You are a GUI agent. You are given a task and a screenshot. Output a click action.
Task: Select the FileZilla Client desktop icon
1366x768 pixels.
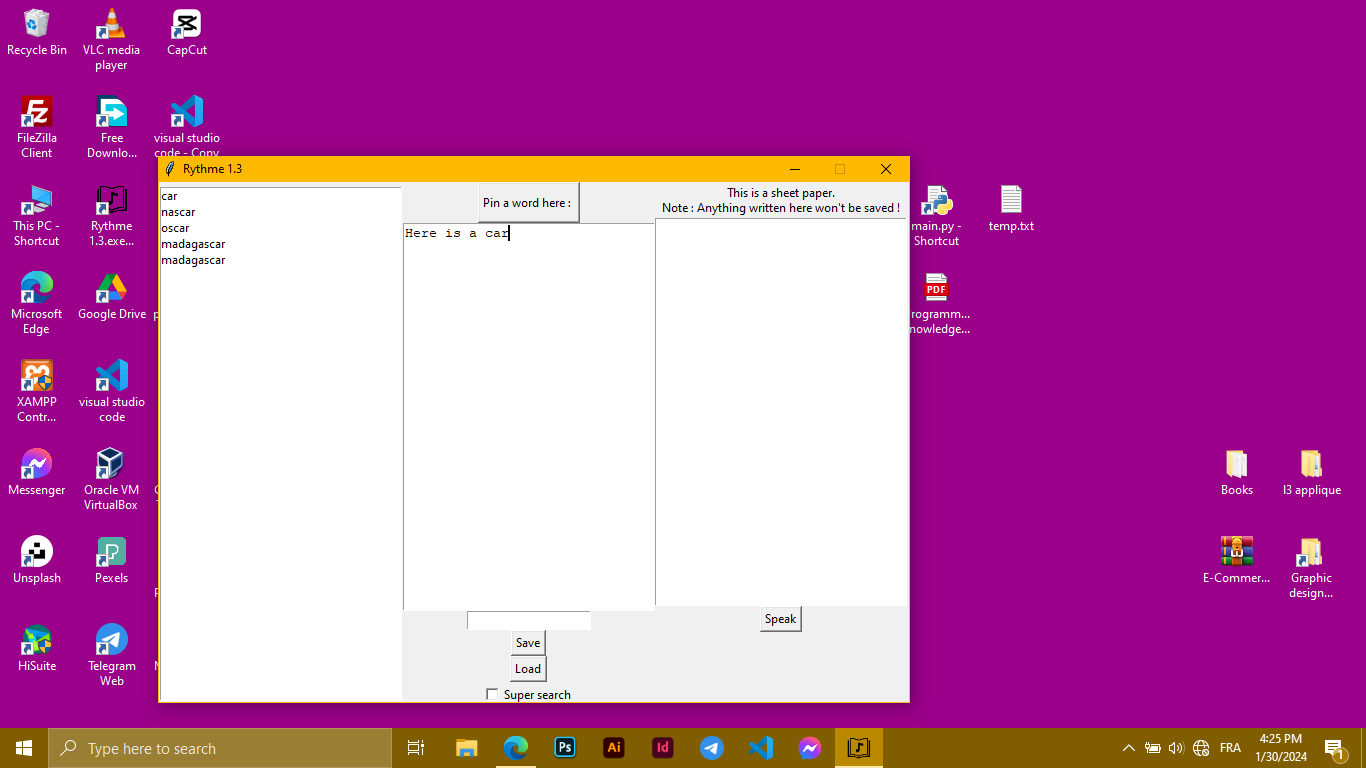[x=37, y=127]
